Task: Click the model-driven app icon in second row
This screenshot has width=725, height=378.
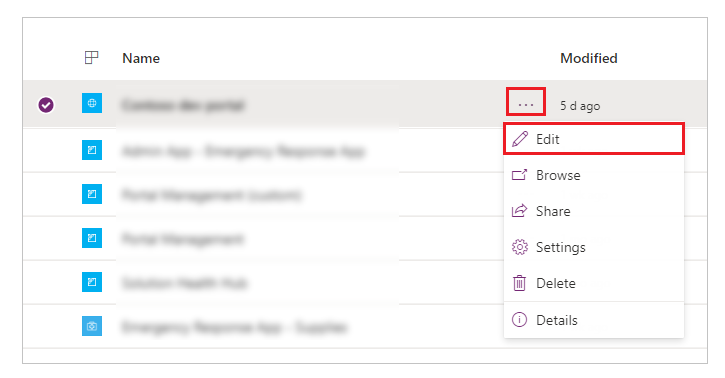Action: 92,150
